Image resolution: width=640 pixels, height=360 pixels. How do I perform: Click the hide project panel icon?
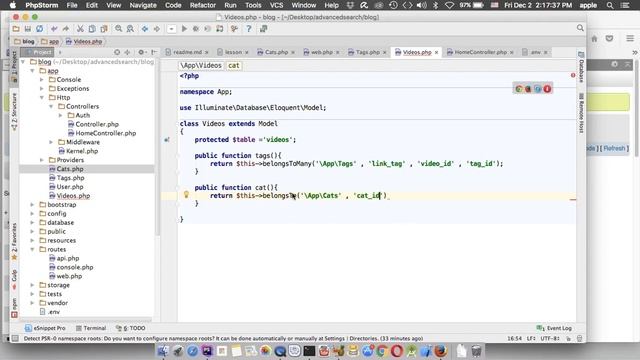(153, 52)
